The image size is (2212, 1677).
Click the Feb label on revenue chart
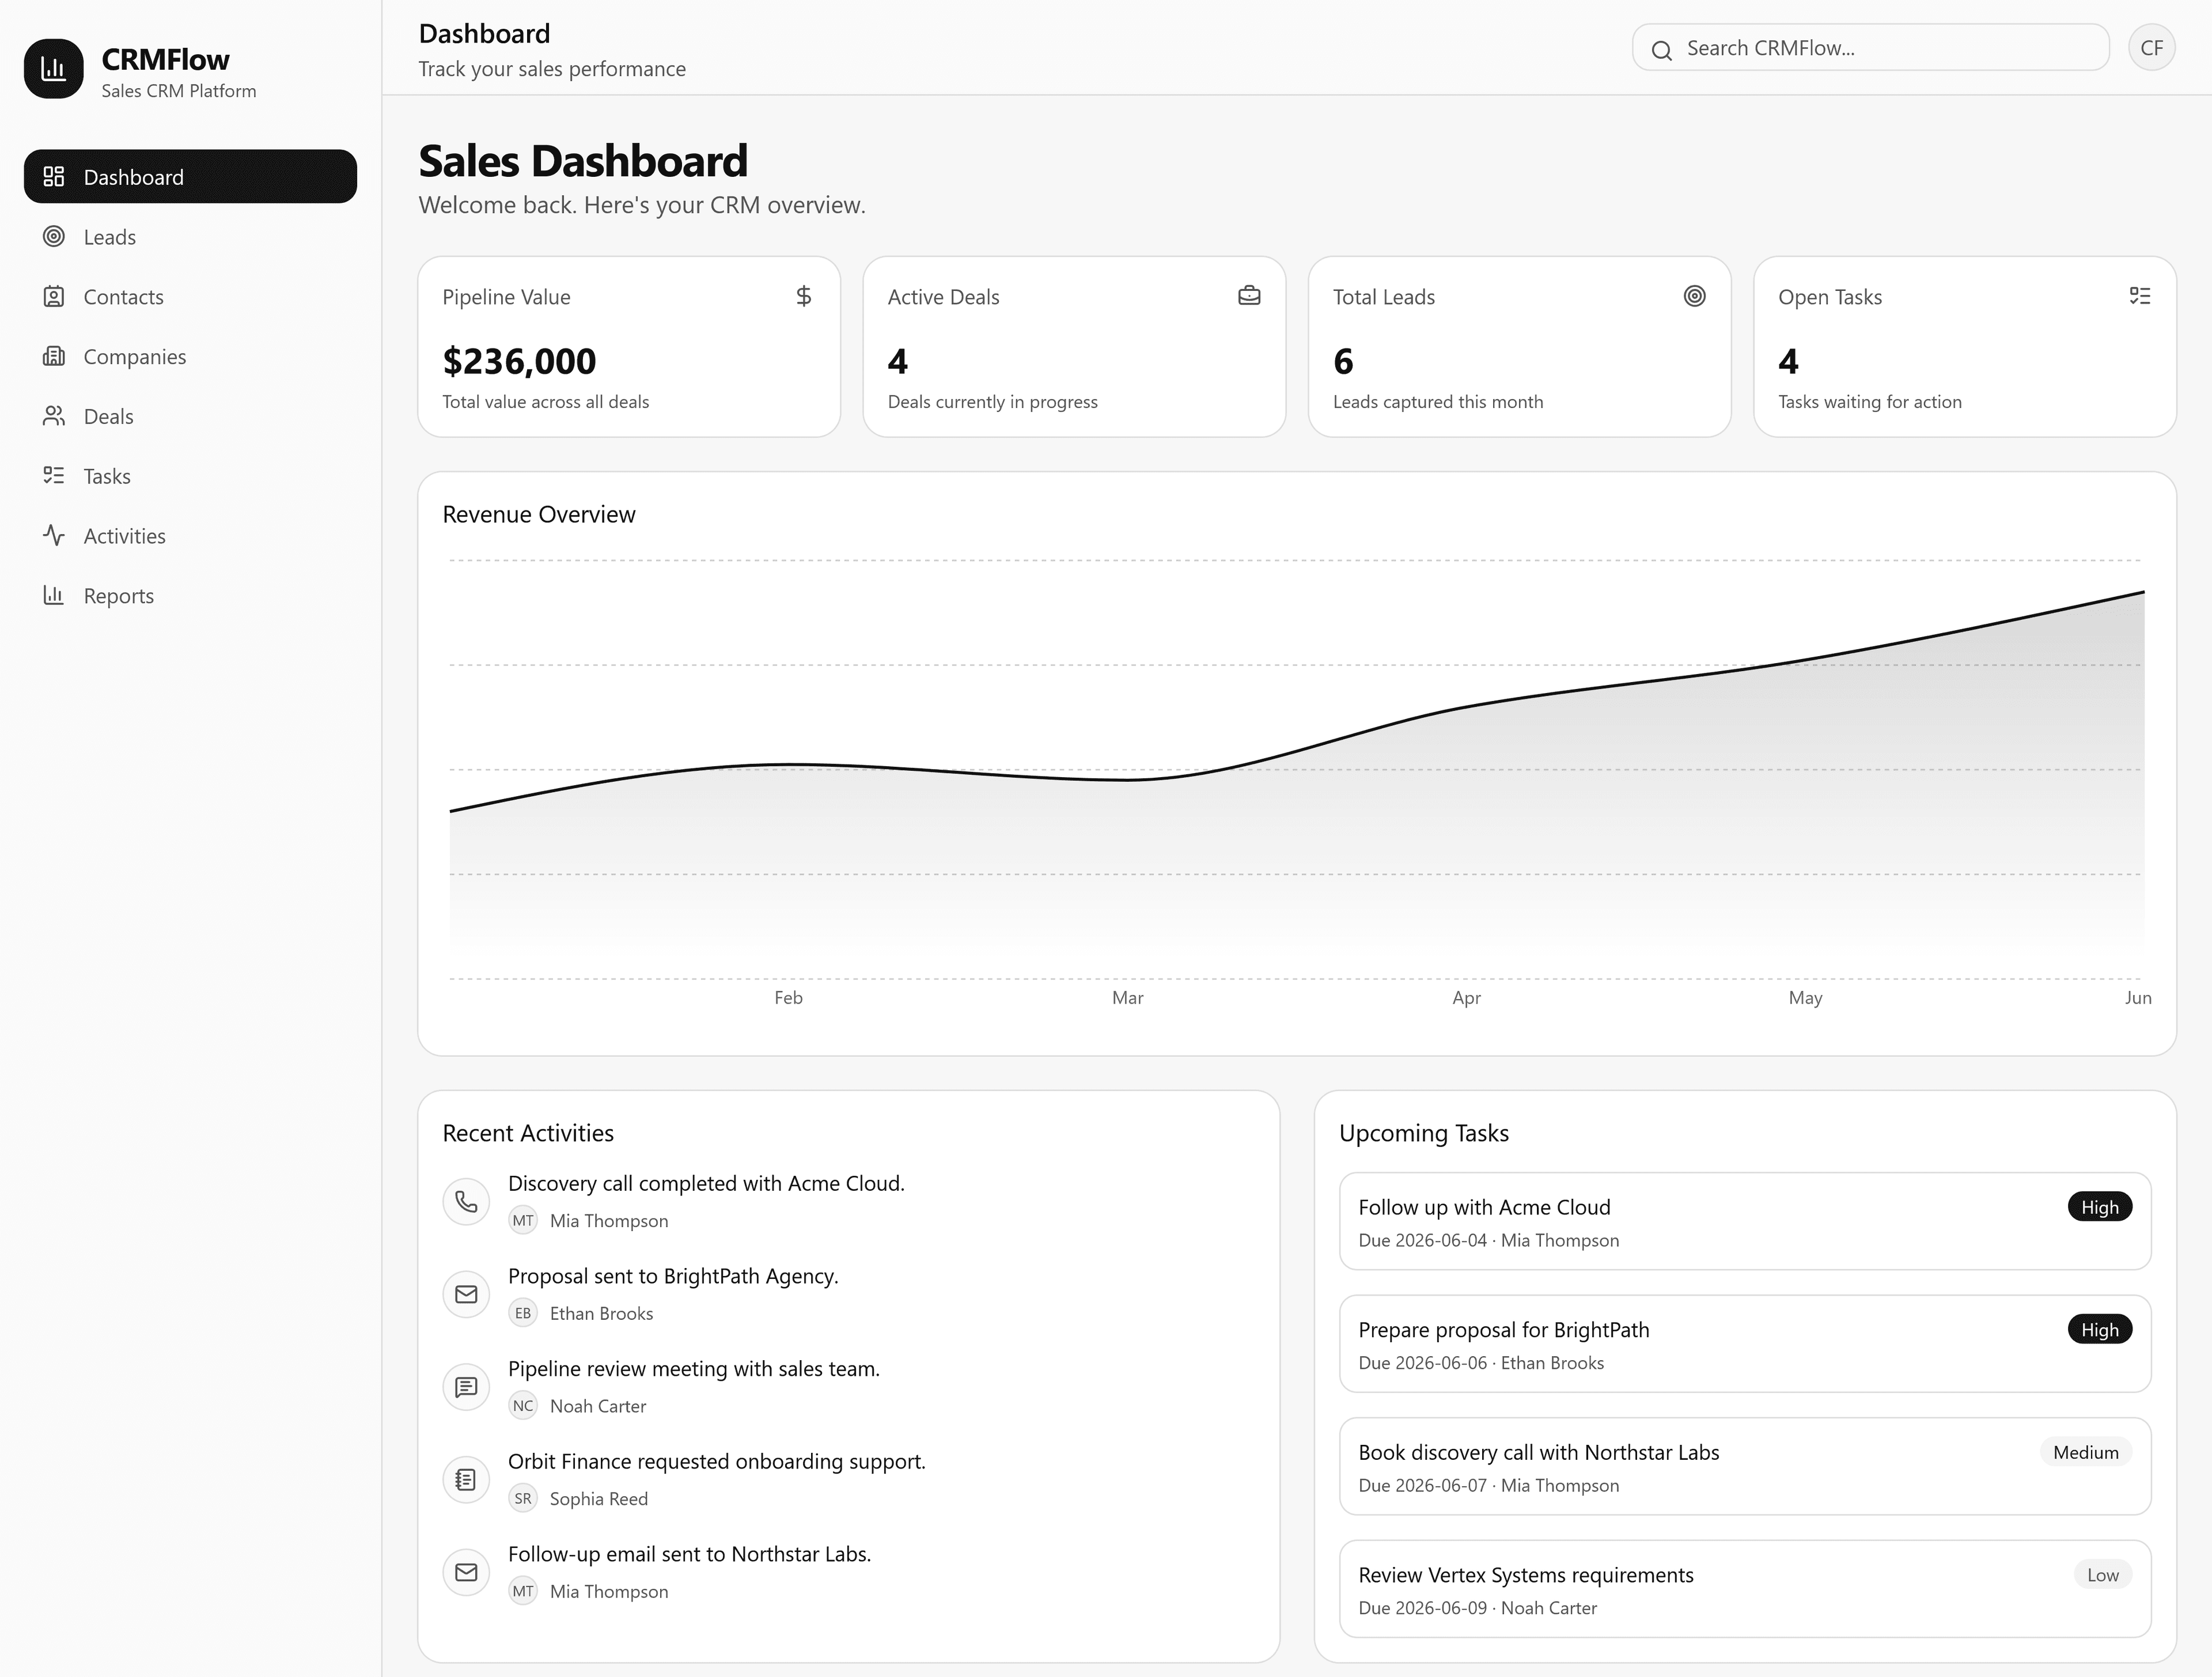(788, 998)
